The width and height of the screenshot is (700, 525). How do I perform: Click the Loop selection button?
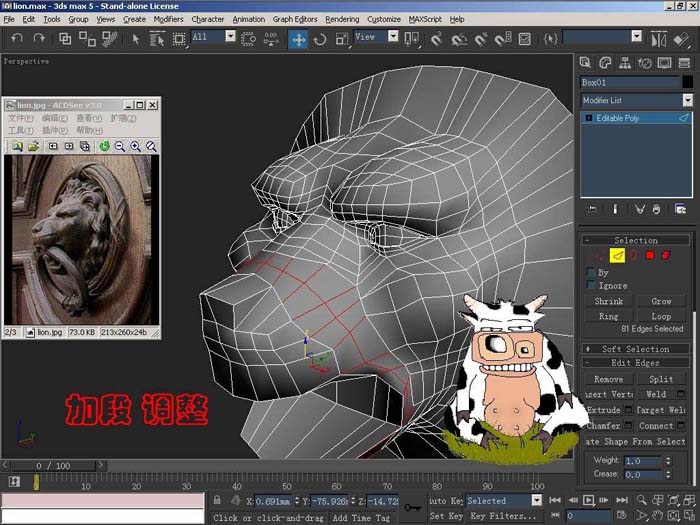(x=661, y=316)
